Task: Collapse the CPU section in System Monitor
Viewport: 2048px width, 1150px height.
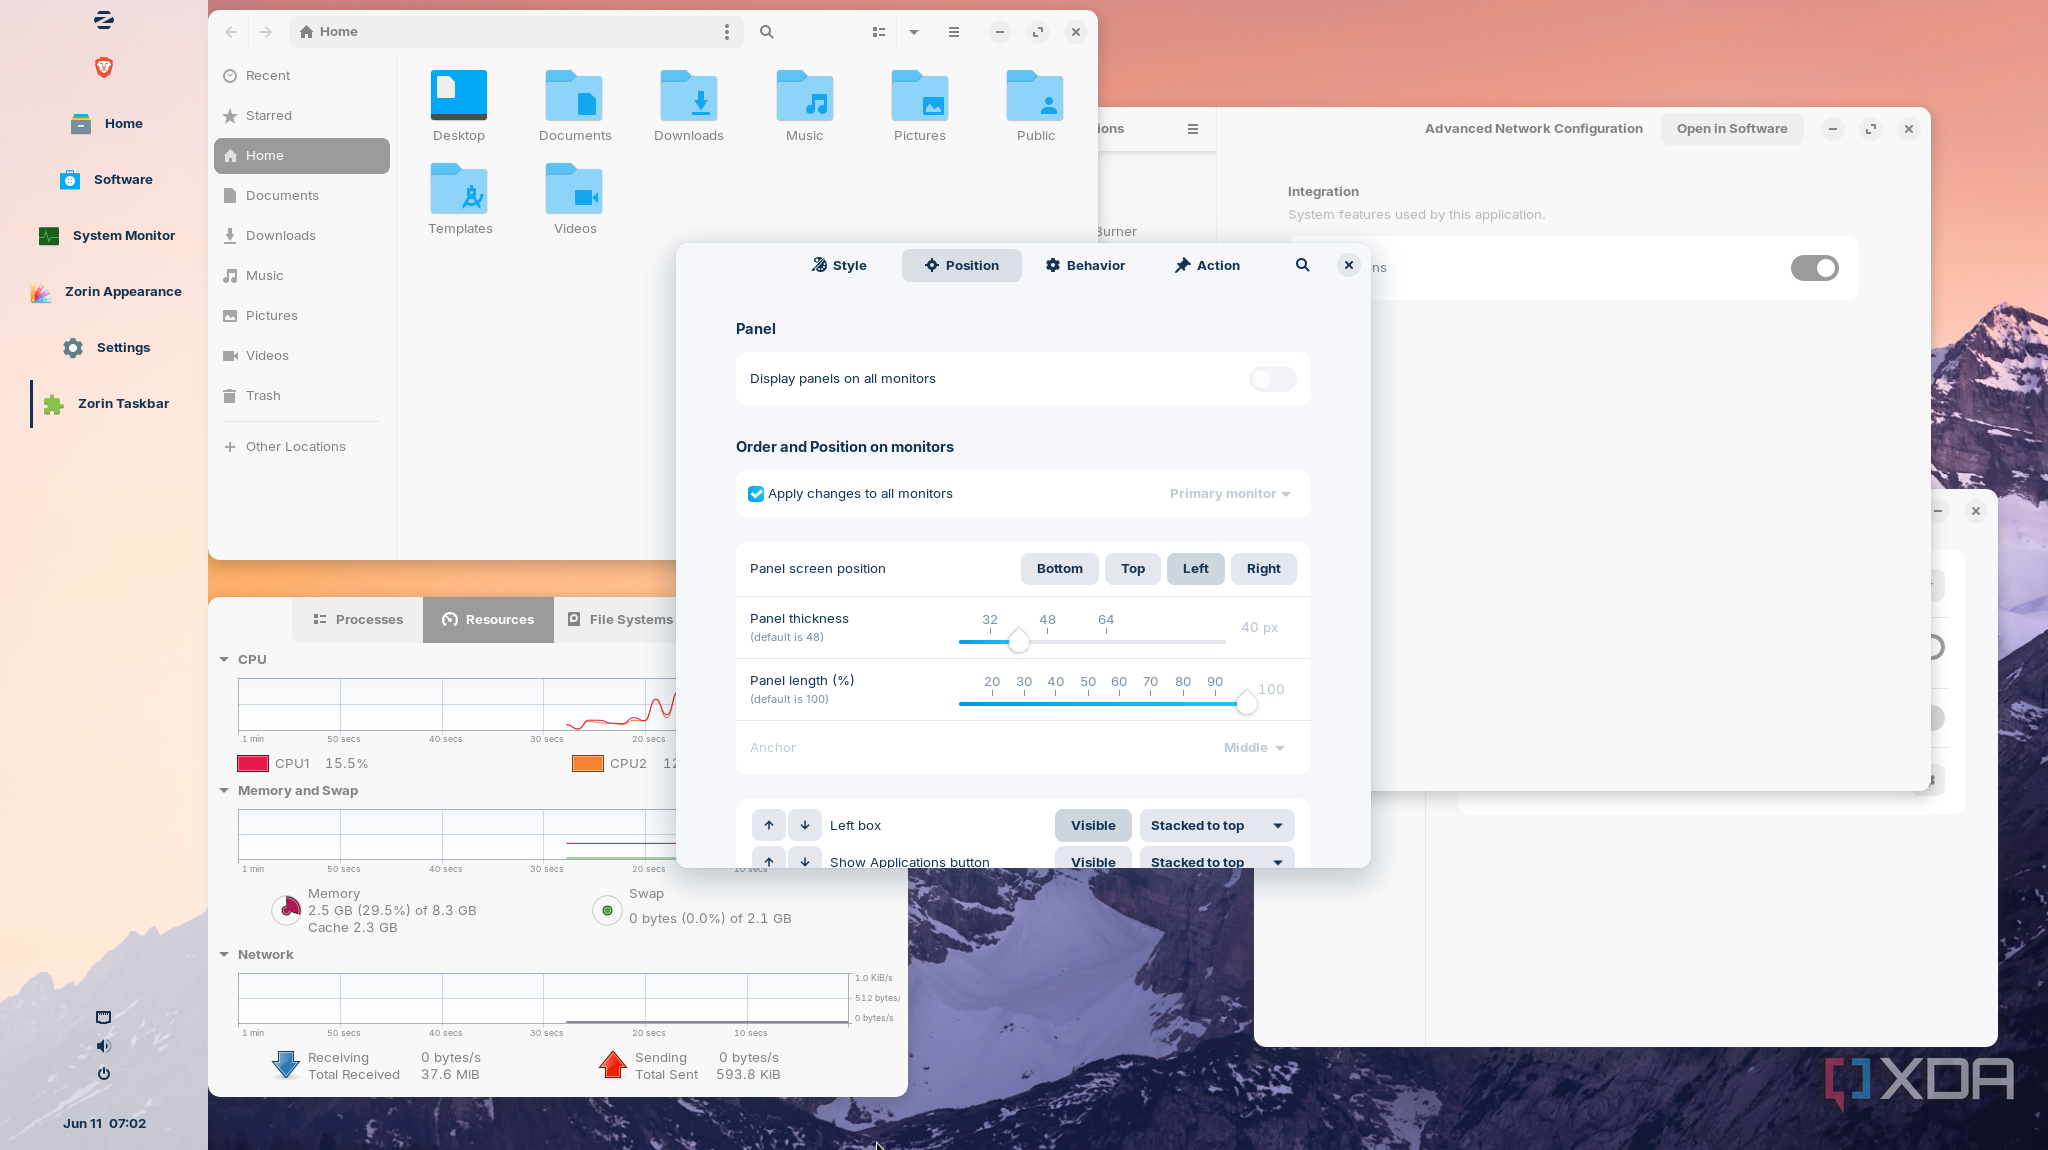Action: 224,660
